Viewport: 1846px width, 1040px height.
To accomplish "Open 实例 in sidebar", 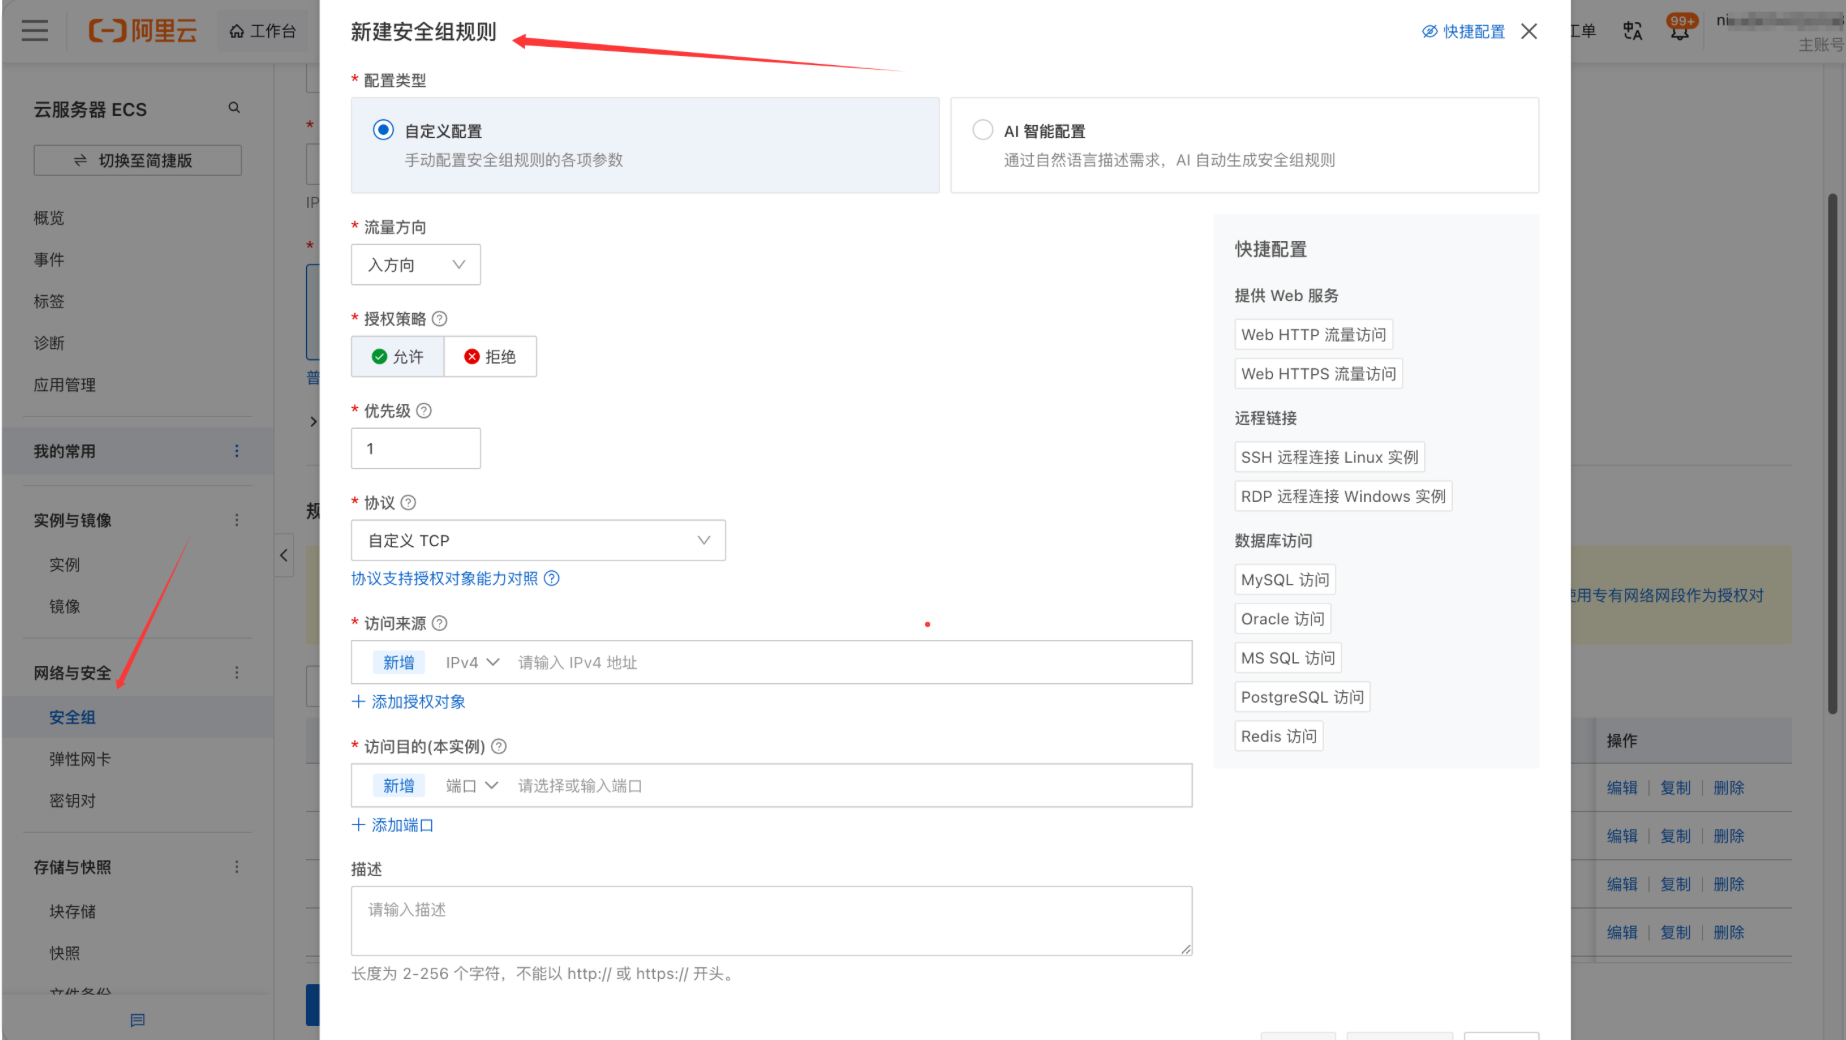I will click(65, 565).
